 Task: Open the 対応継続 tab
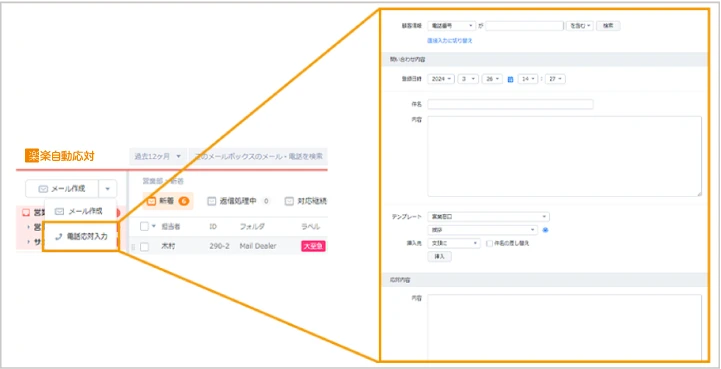[x=305, y=201]
